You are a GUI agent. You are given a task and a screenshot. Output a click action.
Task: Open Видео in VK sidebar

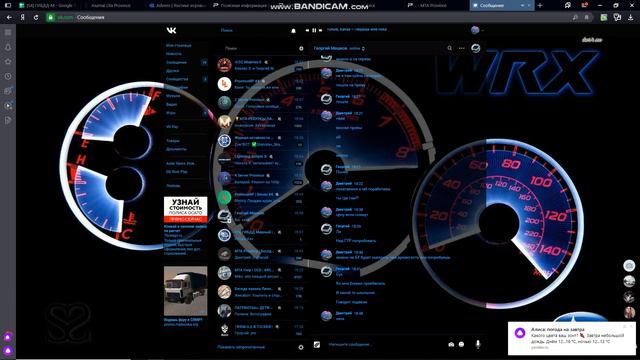(172, 104)
